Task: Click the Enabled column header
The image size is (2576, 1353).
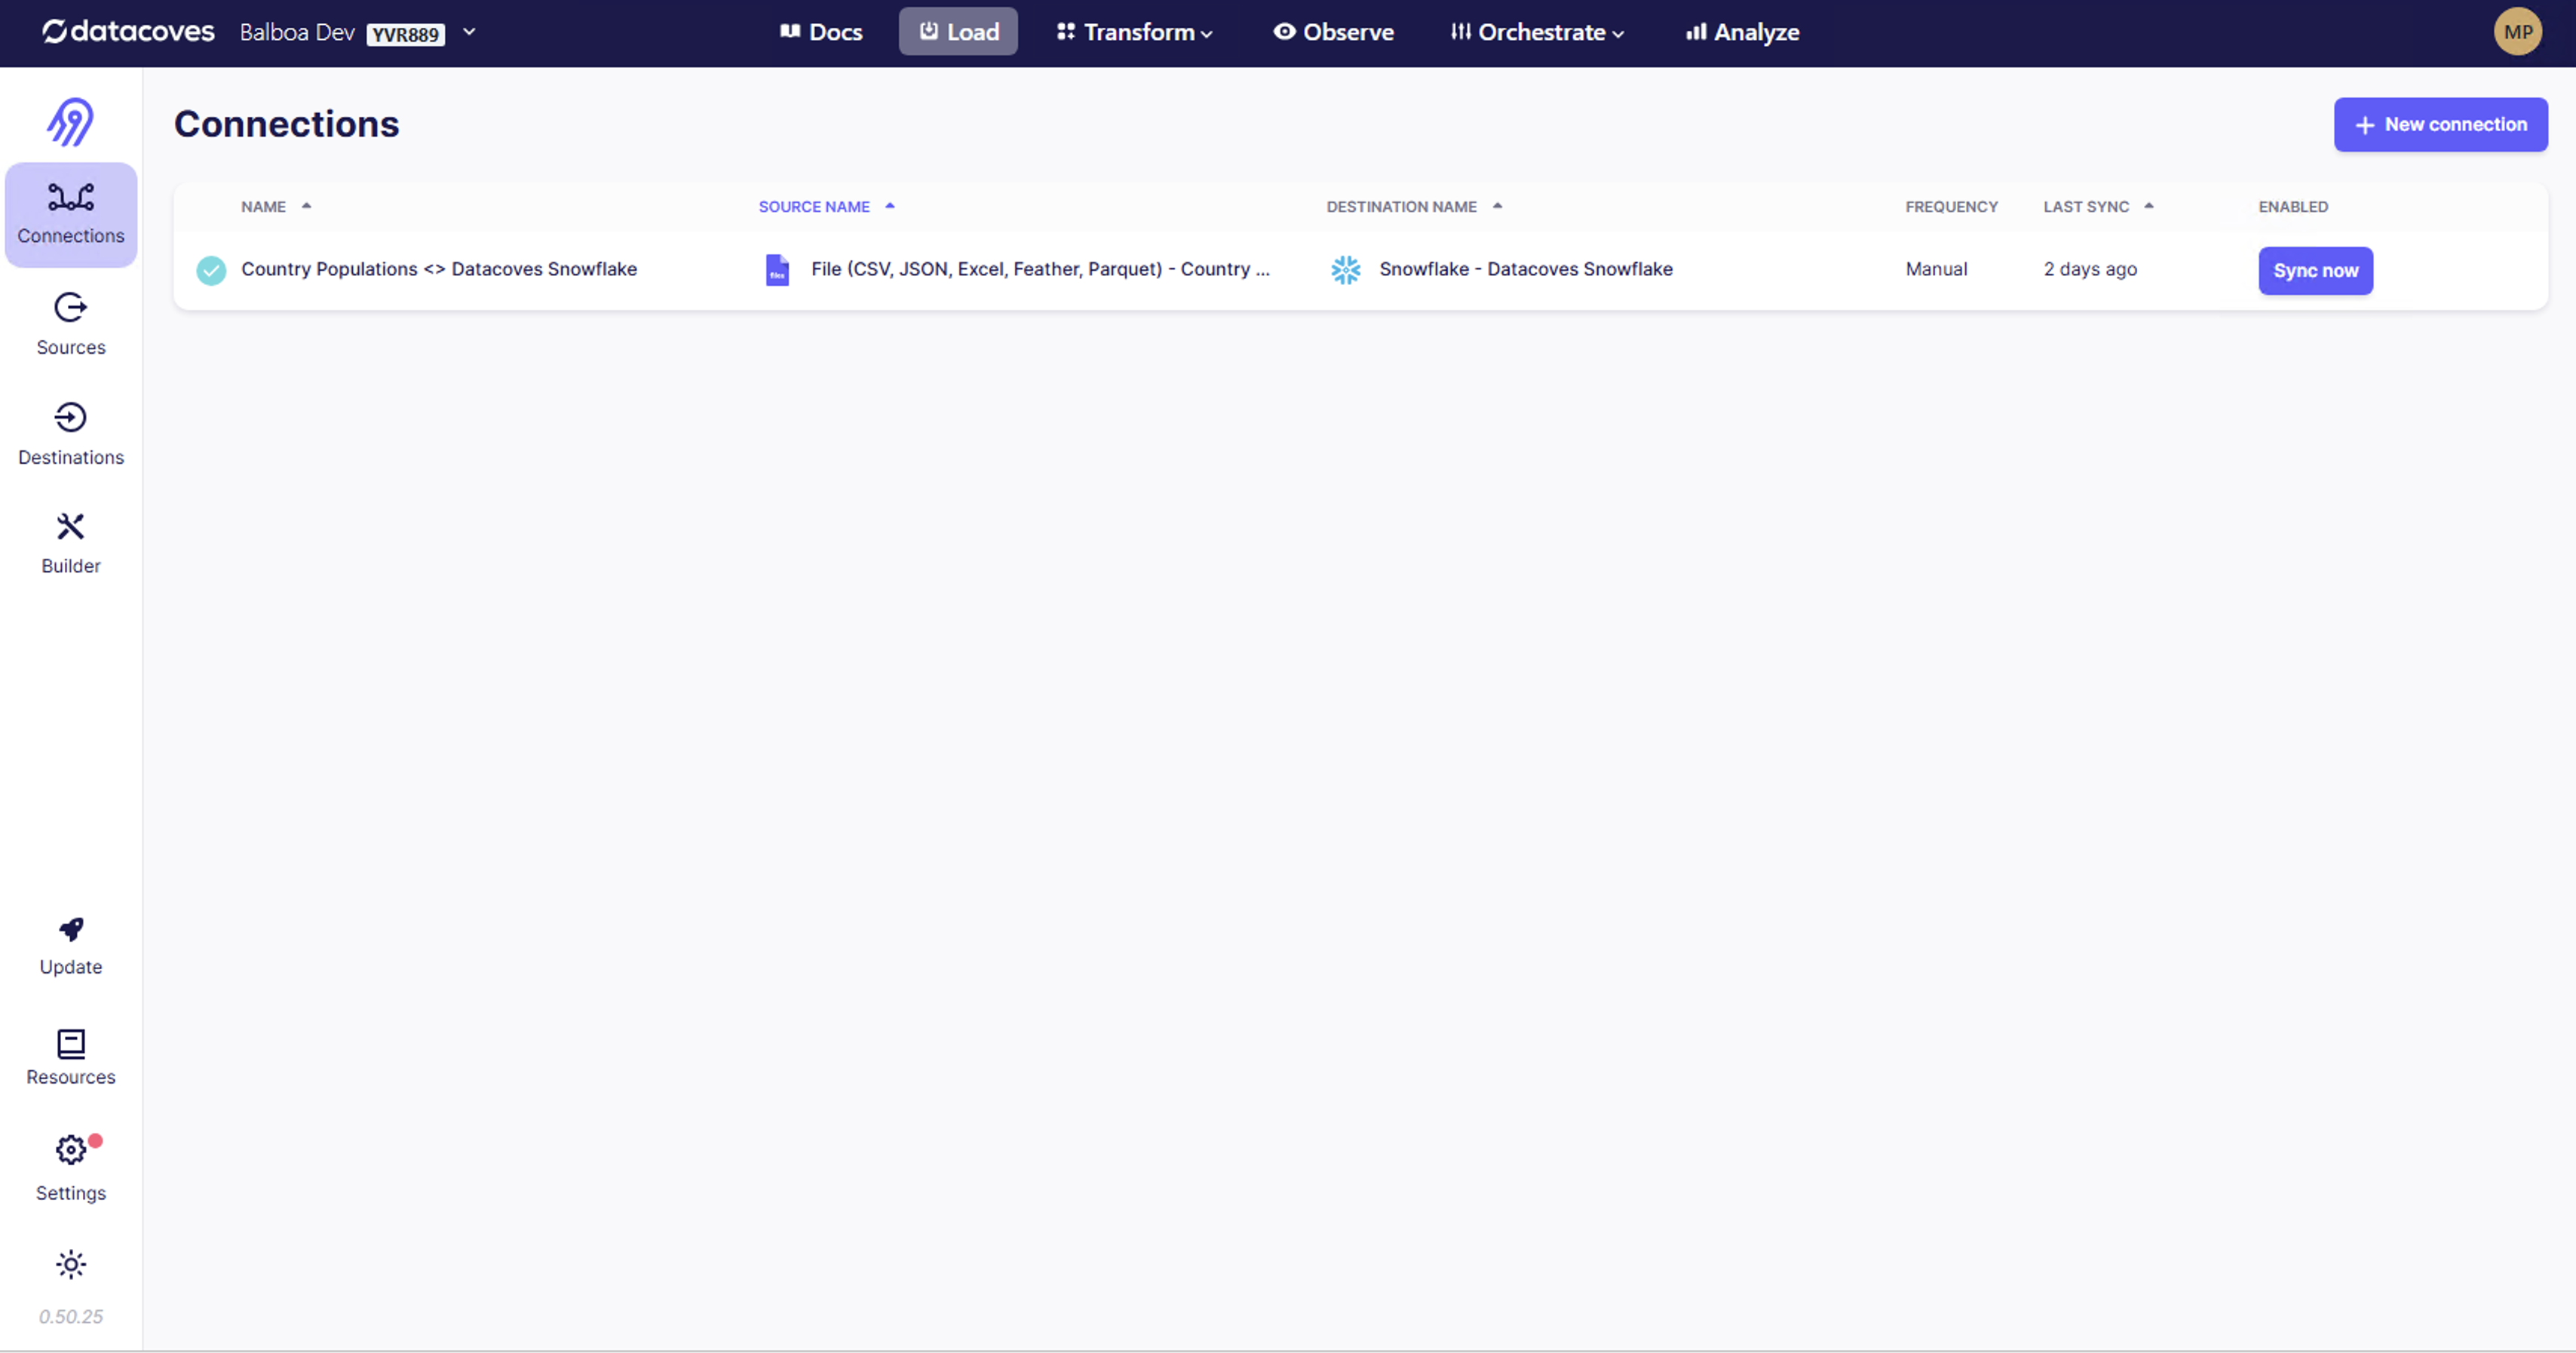Action: click(x=2293, y=206)
